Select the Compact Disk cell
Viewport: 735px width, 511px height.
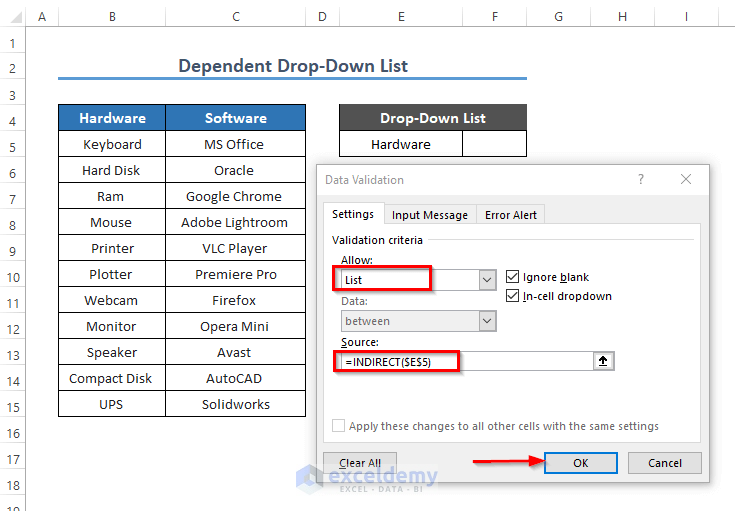point(112,378)
